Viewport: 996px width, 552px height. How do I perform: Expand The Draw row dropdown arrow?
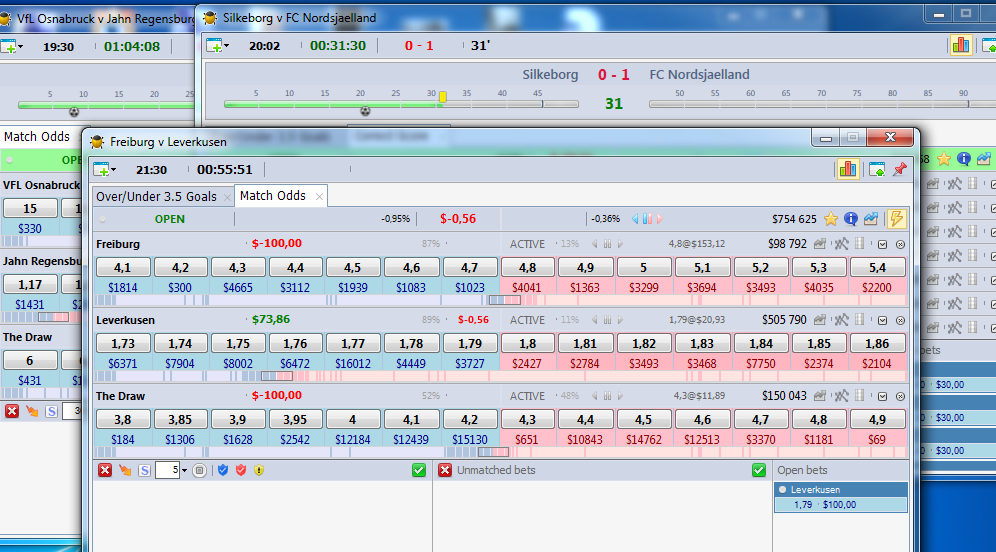[882, 396]
